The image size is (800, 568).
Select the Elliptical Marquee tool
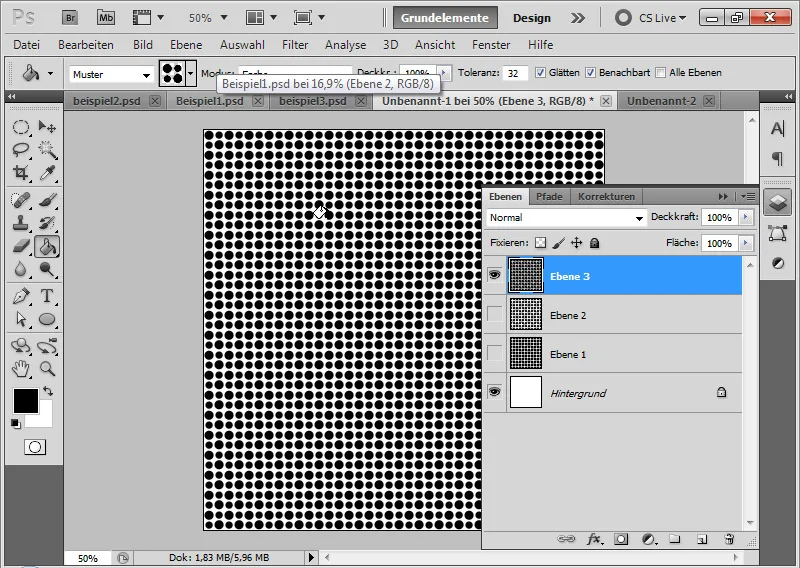pyautogui.click(x=20, y=127)
